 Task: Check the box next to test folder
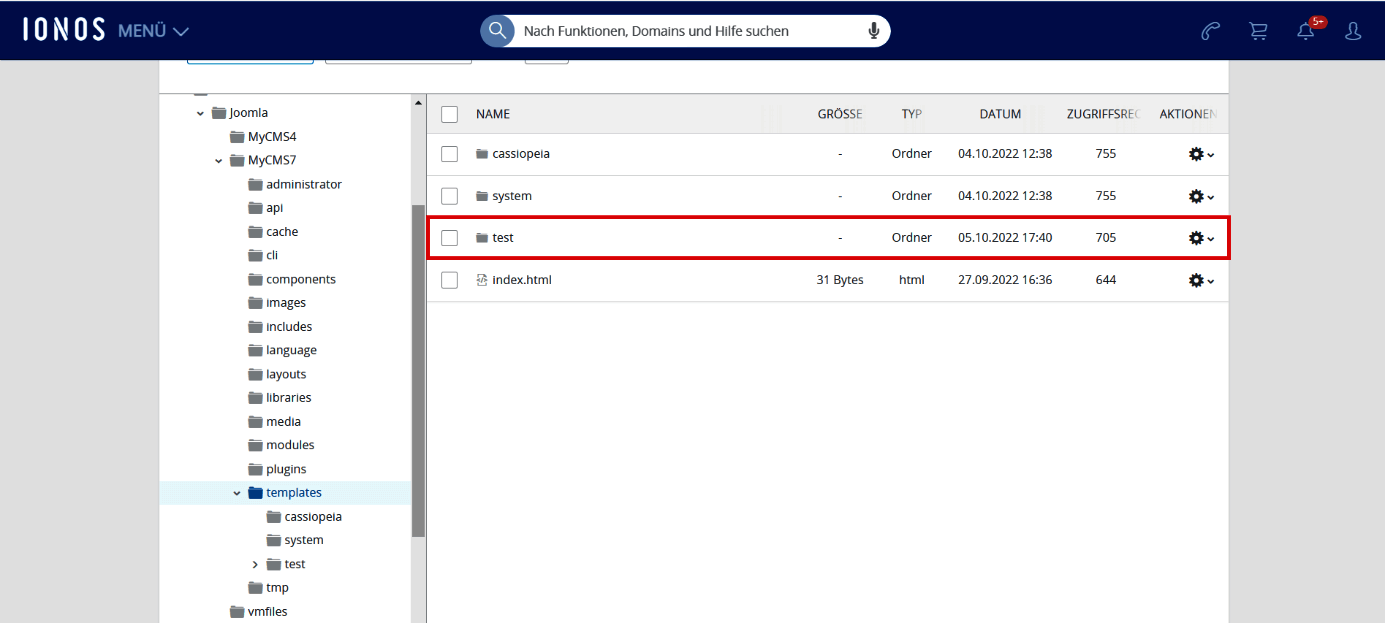(450, 238)
